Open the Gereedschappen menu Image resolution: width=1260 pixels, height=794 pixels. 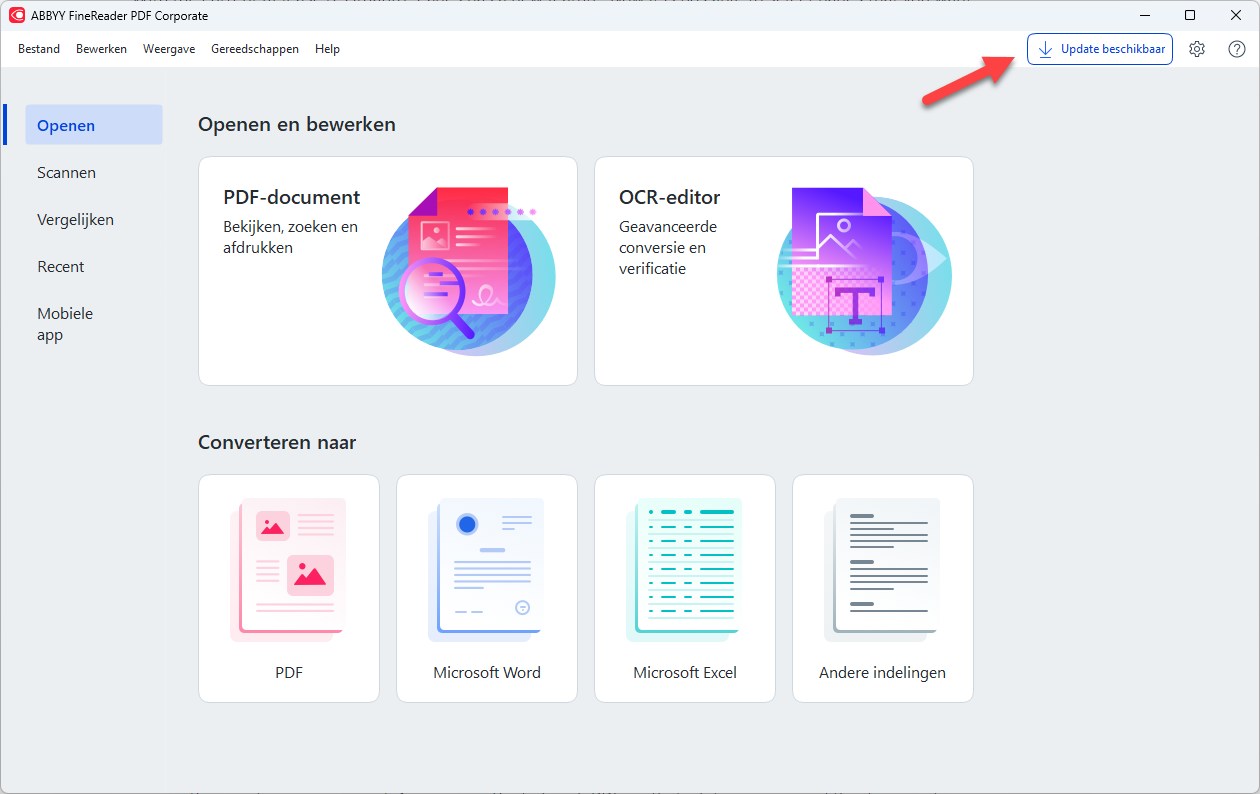tap(255, 49)
